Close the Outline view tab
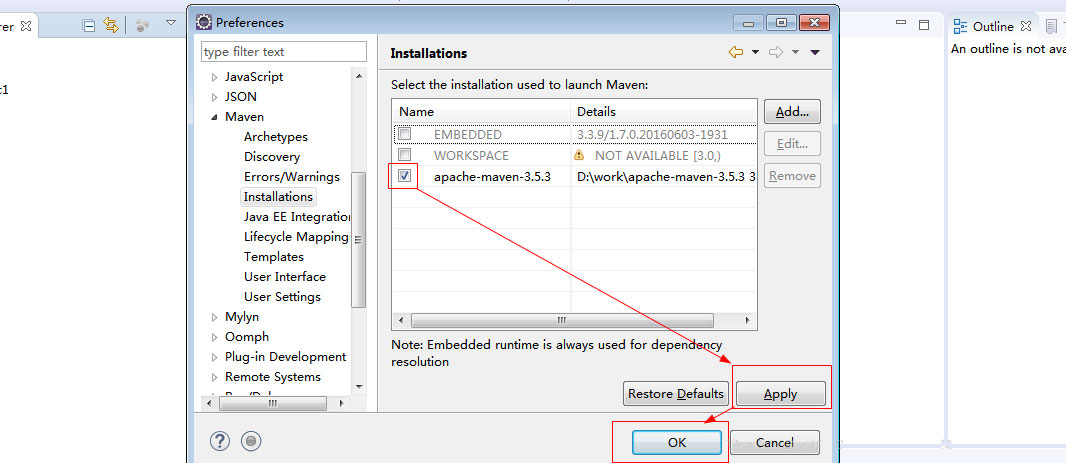The width and height of the screenshot is (1066, 463). coord(1026,26)
